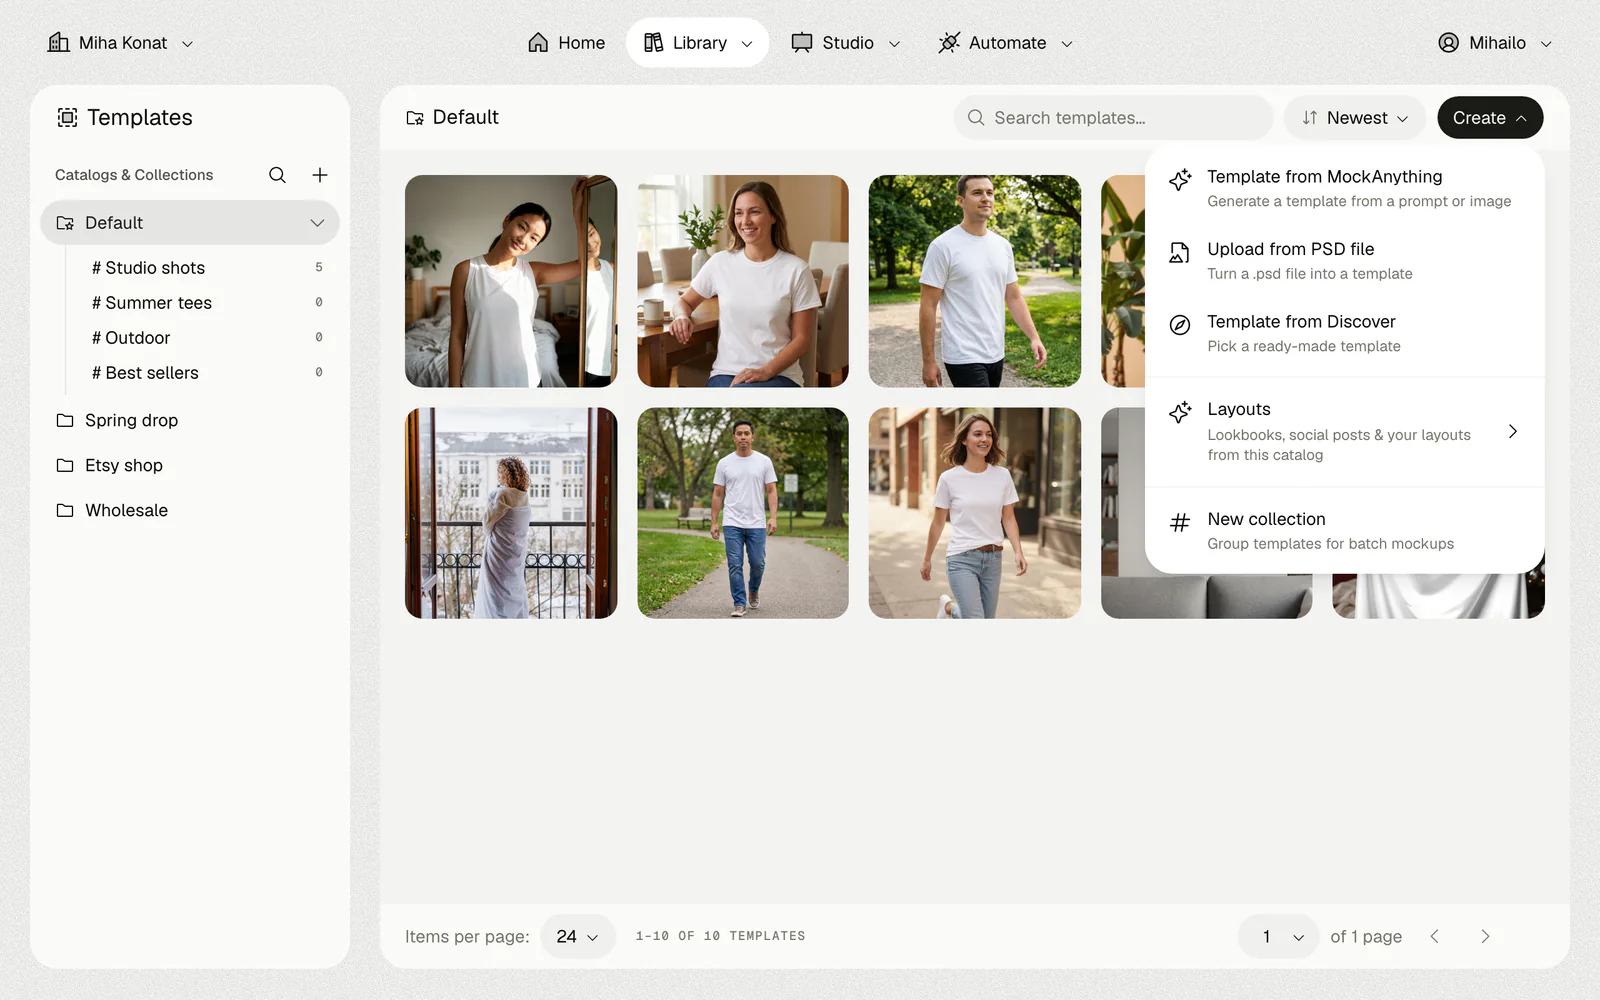Image resolution: width=1600 pixels, height=1000 pixels.
Task: Open the items per page 24 dropdown
Action: coord(578,936)
